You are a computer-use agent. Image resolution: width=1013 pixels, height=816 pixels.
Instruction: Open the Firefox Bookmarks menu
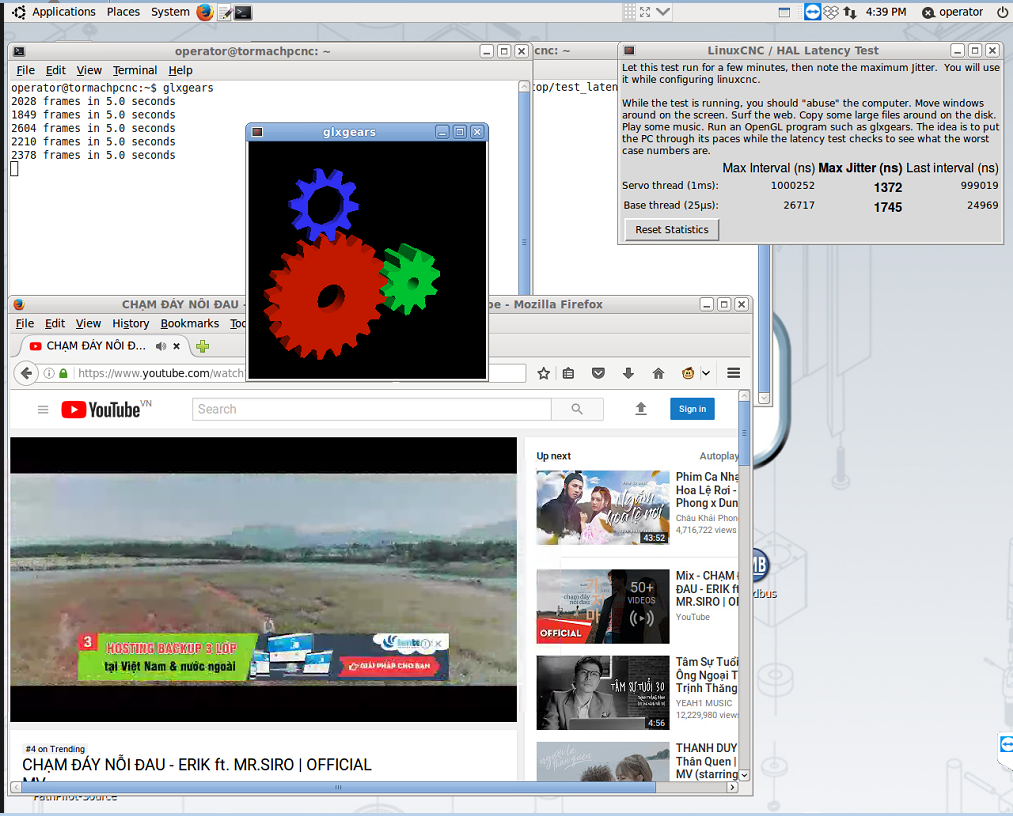click(x=190, y=324)
